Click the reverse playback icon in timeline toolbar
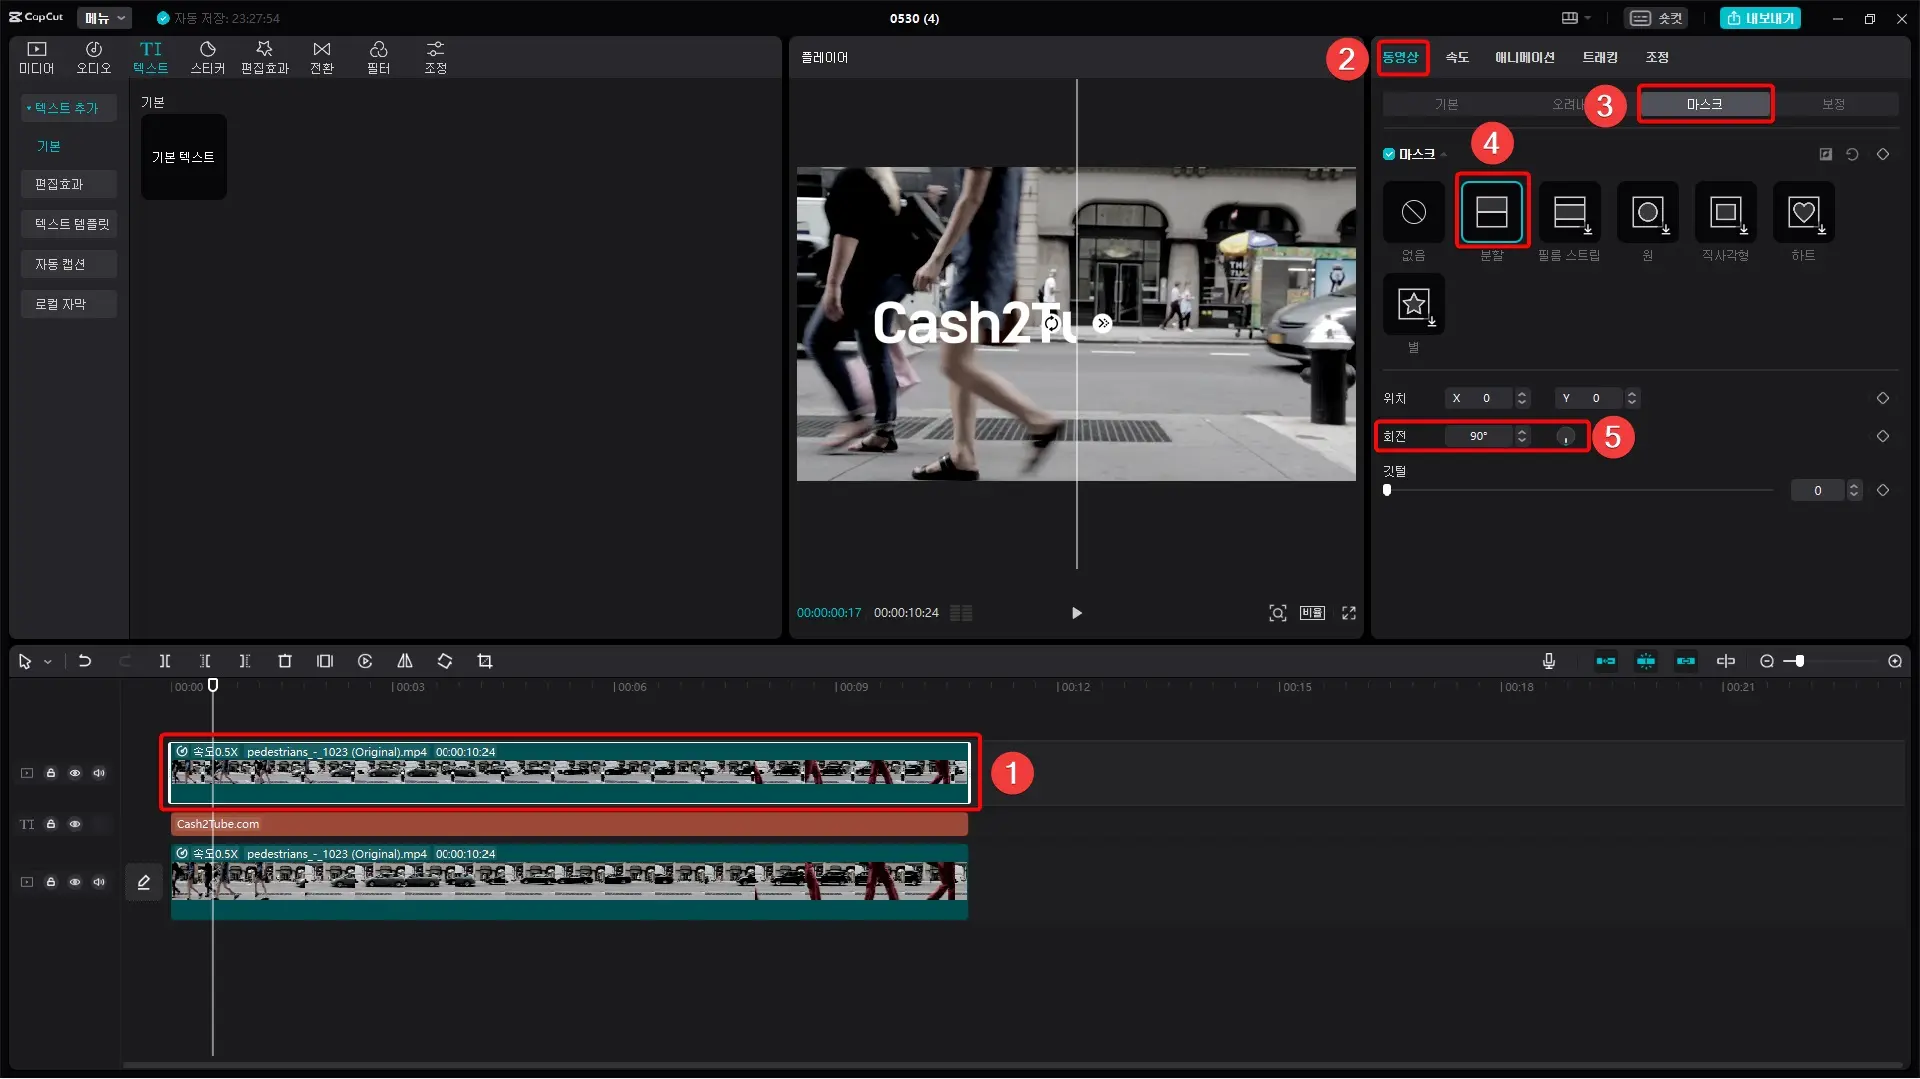1920x1079 pixels. point(365,661)
